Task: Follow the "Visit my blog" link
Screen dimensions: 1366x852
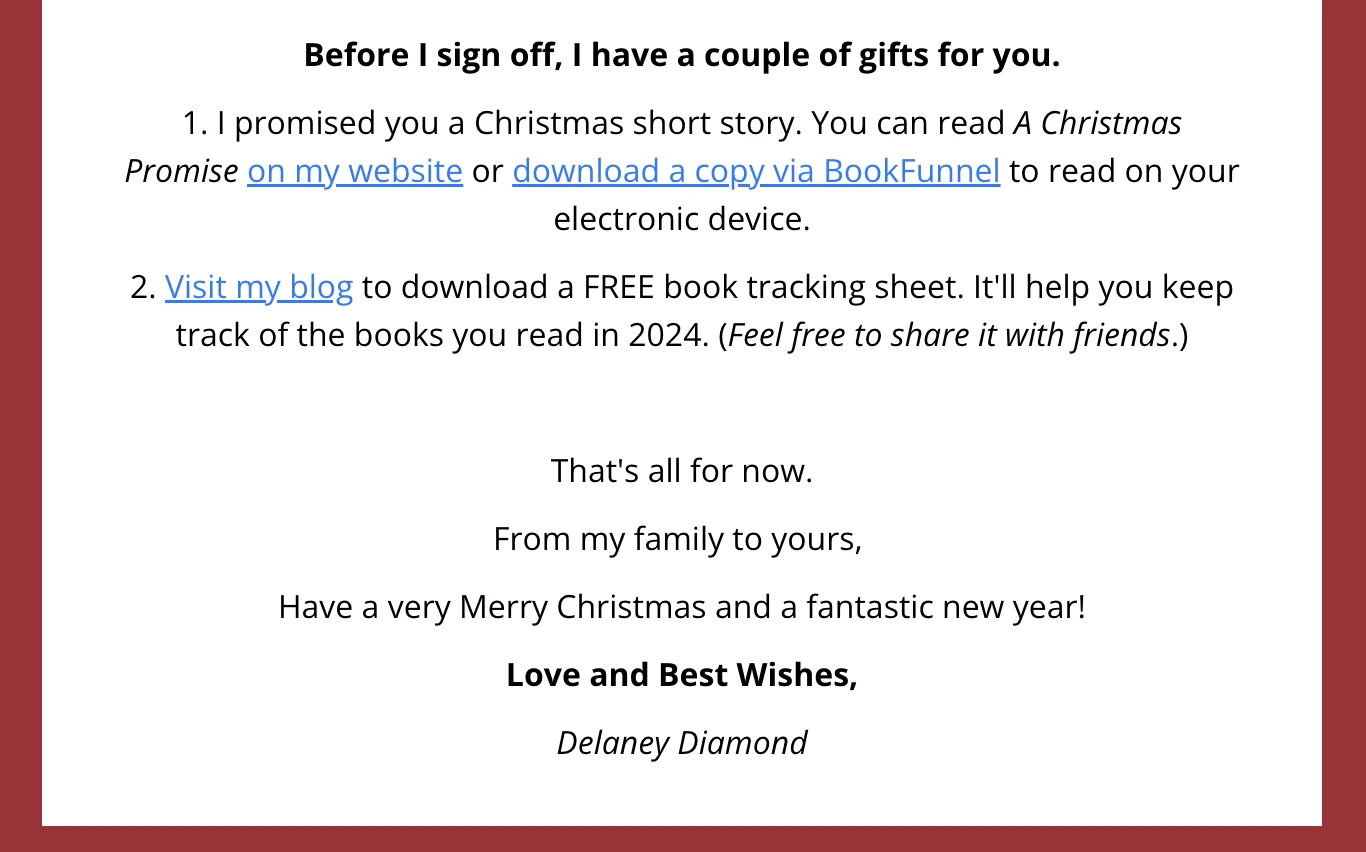Action: (x=259, y=287)
